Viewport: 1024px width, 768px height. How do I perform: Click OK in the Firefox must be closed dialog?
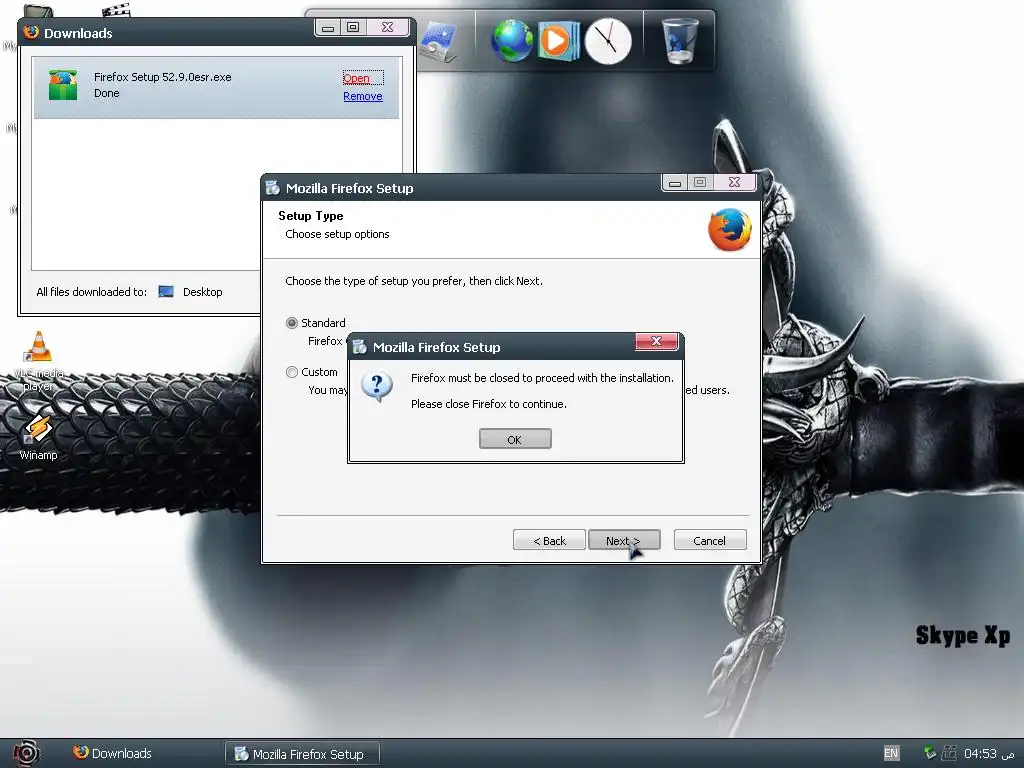515,439
